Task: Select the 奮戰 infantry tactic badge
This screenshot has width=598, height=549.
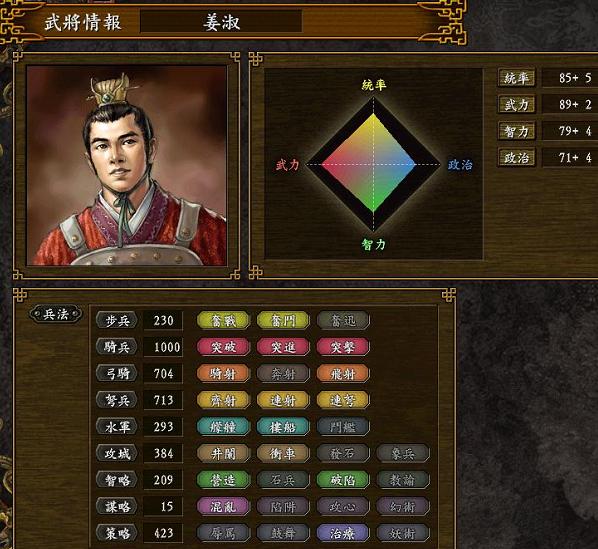Action: coord(223,321)
